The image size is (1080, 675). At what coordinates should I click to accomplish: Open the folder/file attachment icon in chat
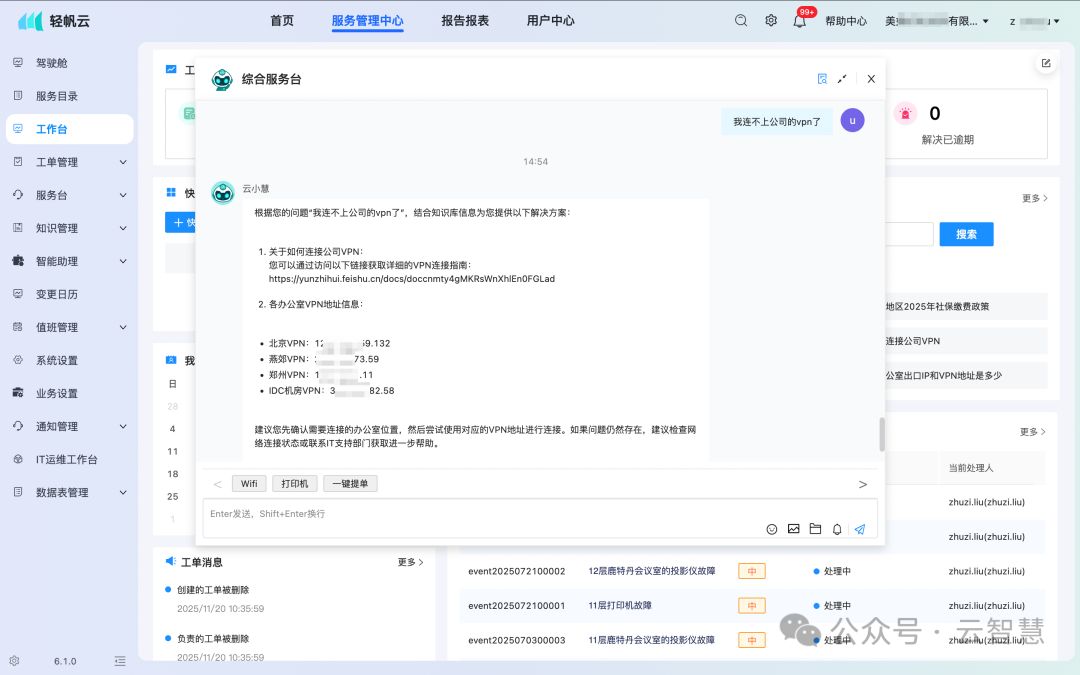(815, 528)
